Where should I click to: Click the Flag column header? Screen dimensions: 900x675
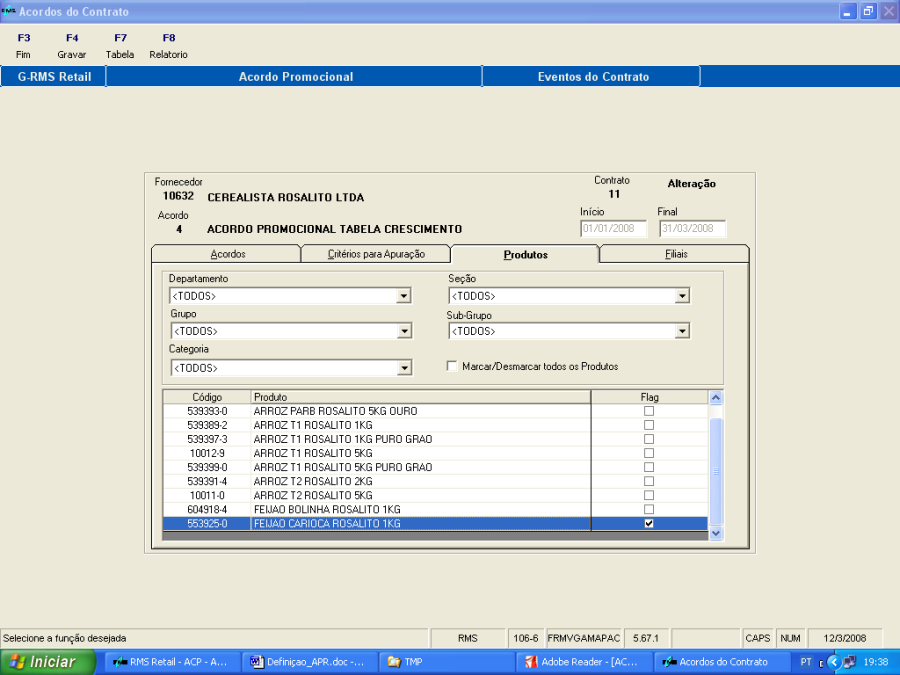[x=649, y=397]
